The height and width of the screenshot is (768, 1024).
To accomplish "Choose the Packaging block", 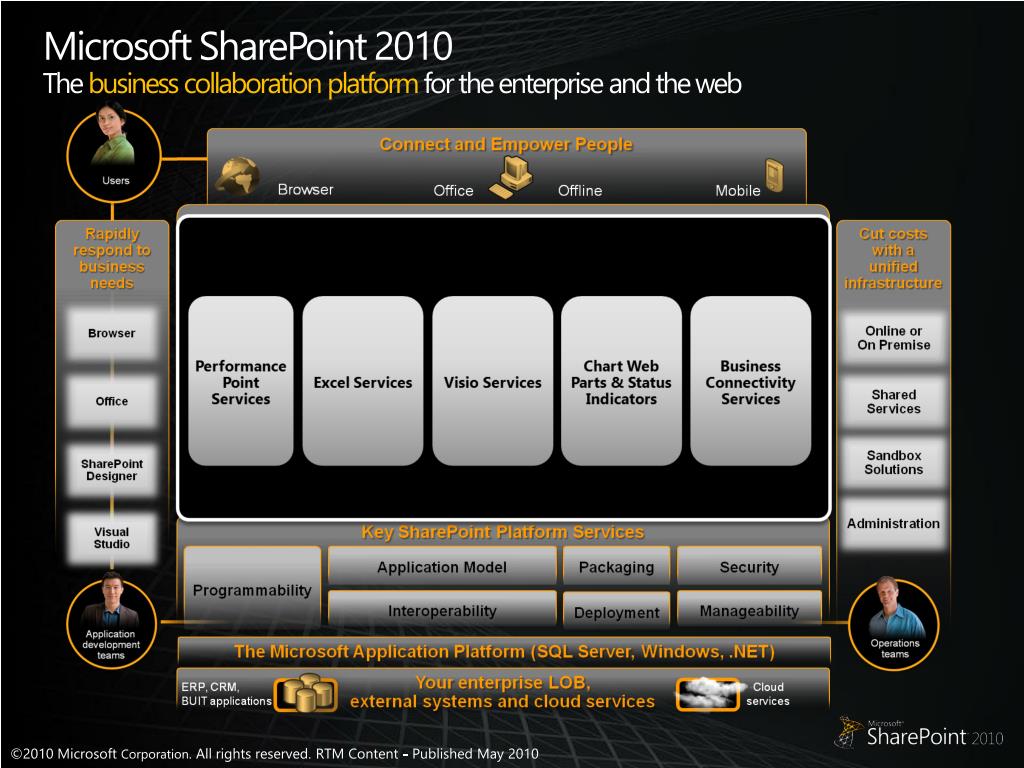I will pyautogui.click(x=616, y=566).
